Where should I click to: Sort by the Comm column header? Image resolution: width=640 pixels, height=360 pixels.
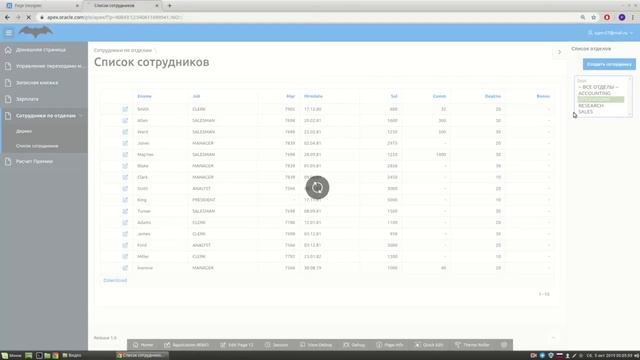tap(439, 96)
